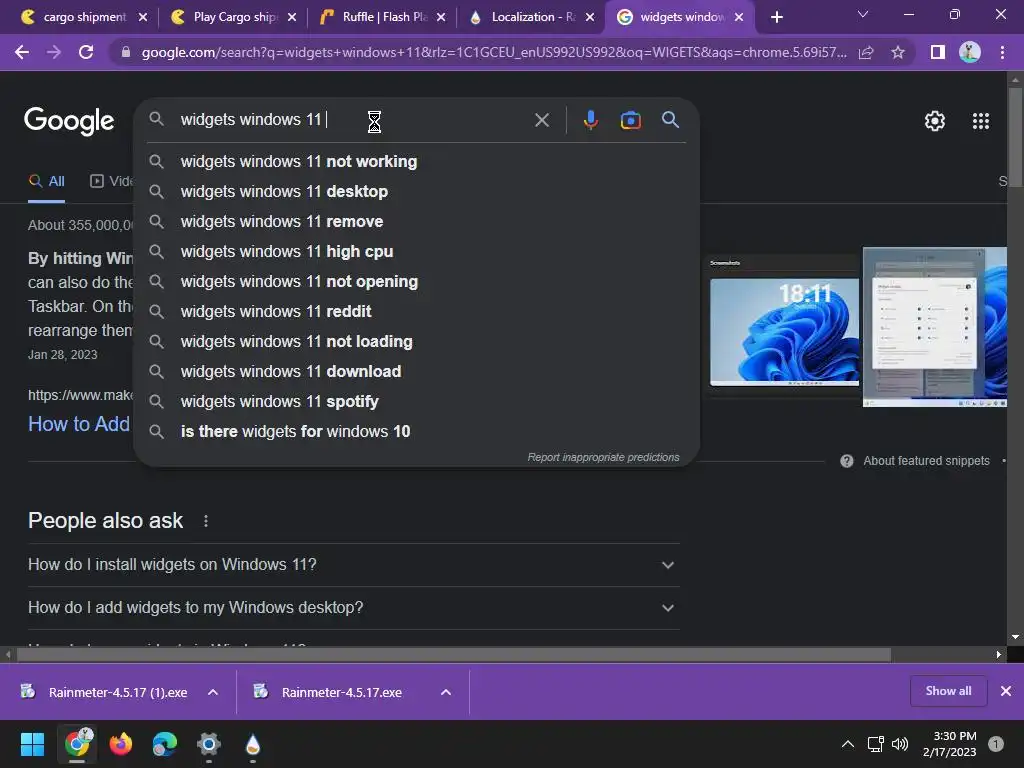Choose suggestion 'widgets windows 11 high cpu'

click(x=416, y=251)
